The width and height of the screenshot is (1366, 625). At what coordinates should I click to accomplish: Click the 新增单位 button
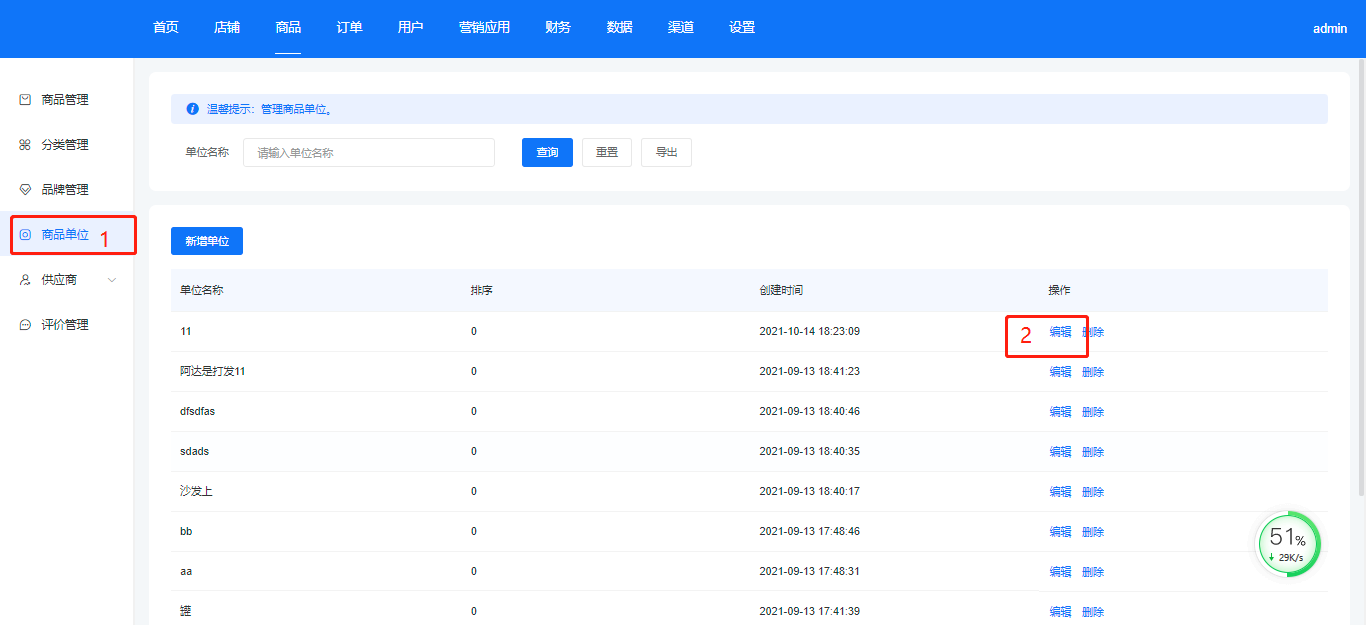click(x=207, y=241)
